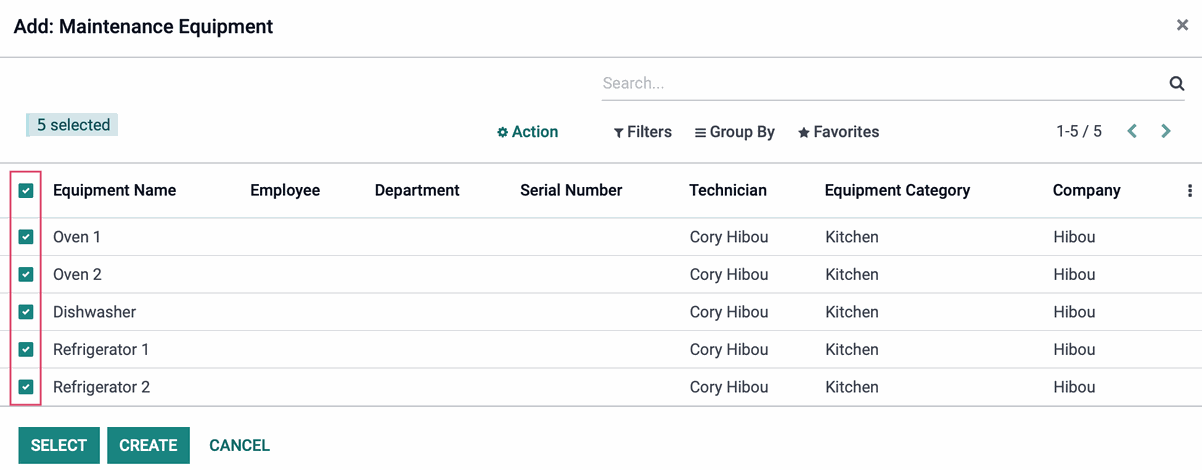
Task: Open the Group By dropdown
Action: click(735, 132)
